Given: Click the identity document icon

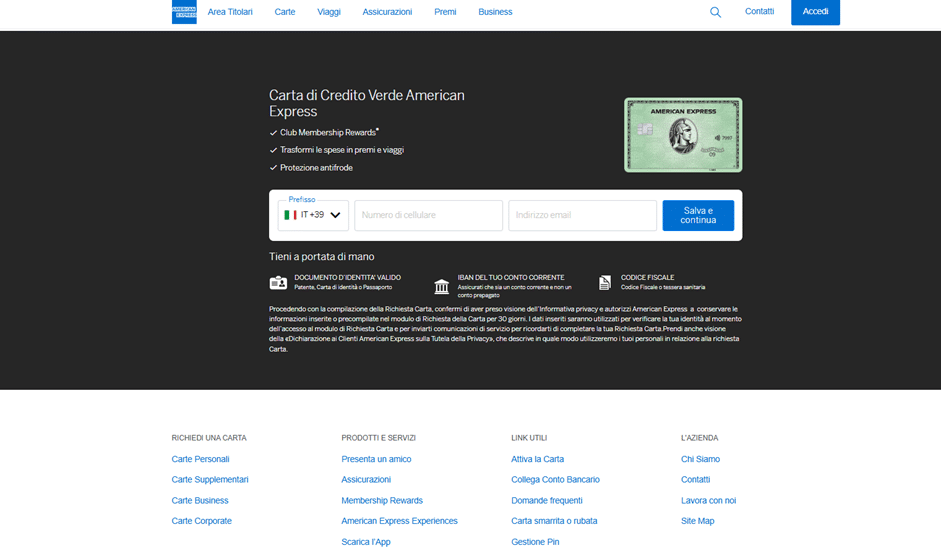Looking at the screenshot, I should [x=278, y=283].
